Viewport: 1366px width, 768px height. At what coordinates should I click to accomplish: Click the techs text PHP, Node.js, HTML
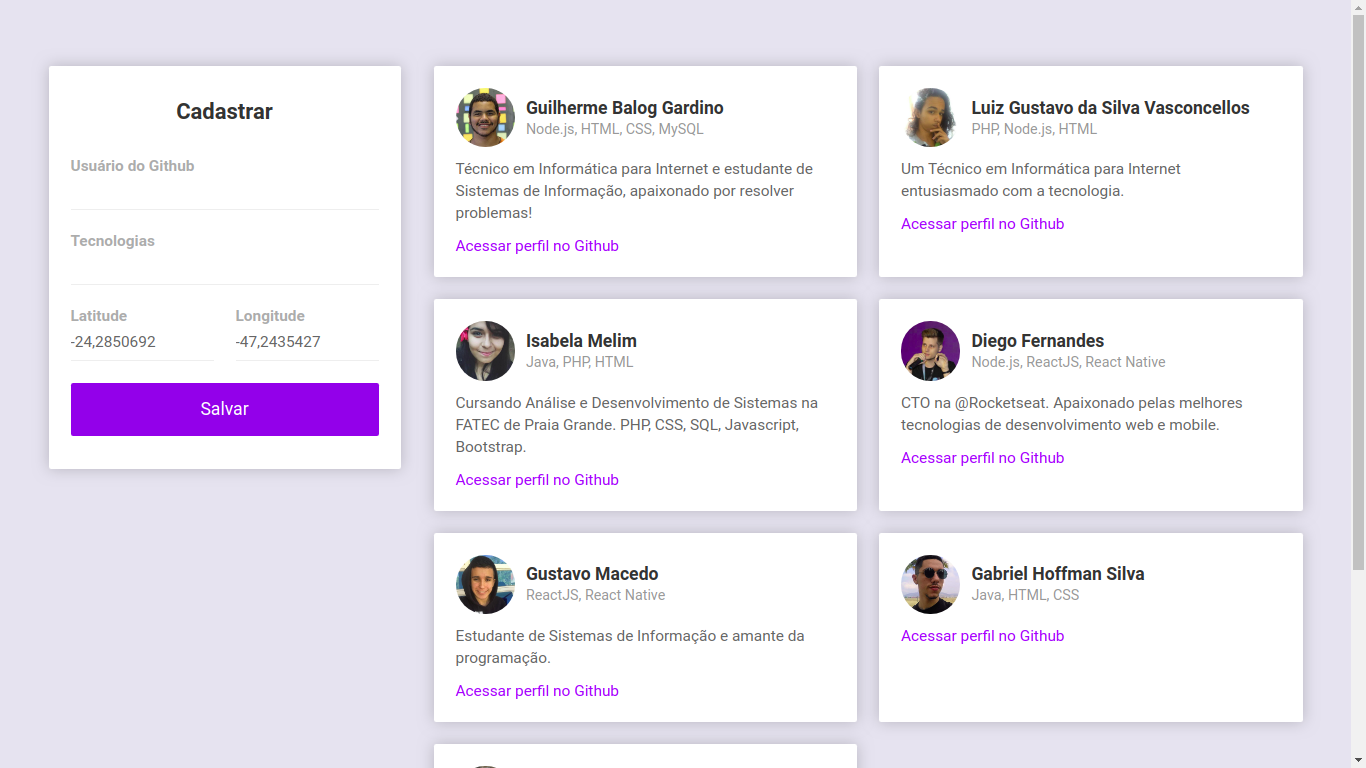(1034, 129)
